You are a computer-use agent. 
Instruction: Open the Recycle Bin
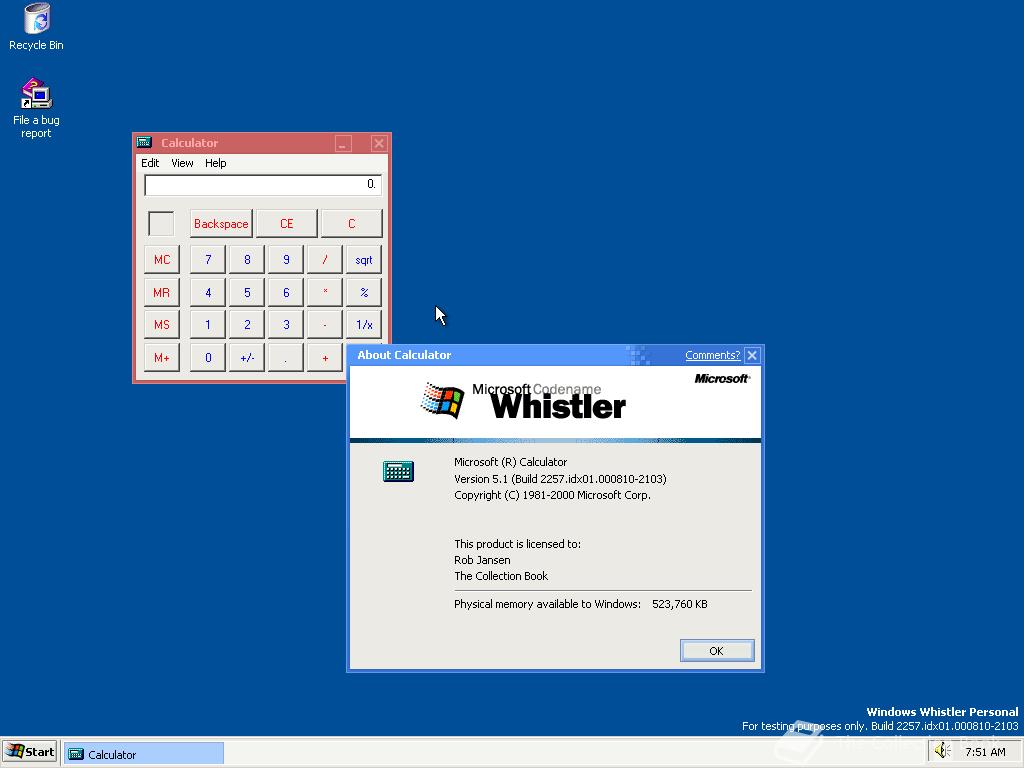[x=36, y=20]
